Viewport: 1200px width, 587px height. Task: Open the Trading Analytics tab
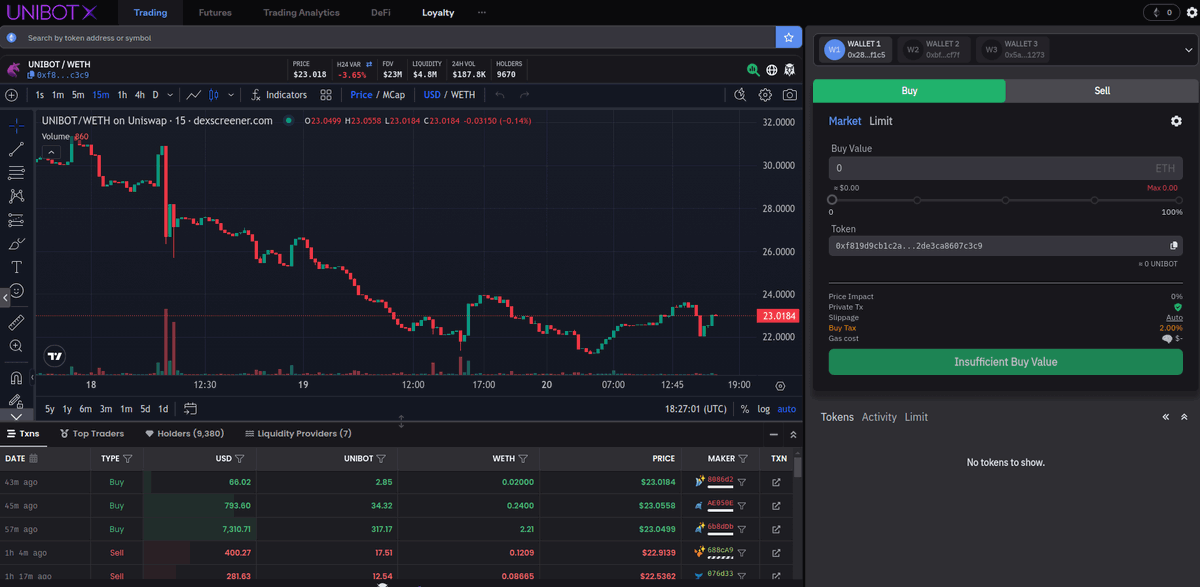(301, 13)
